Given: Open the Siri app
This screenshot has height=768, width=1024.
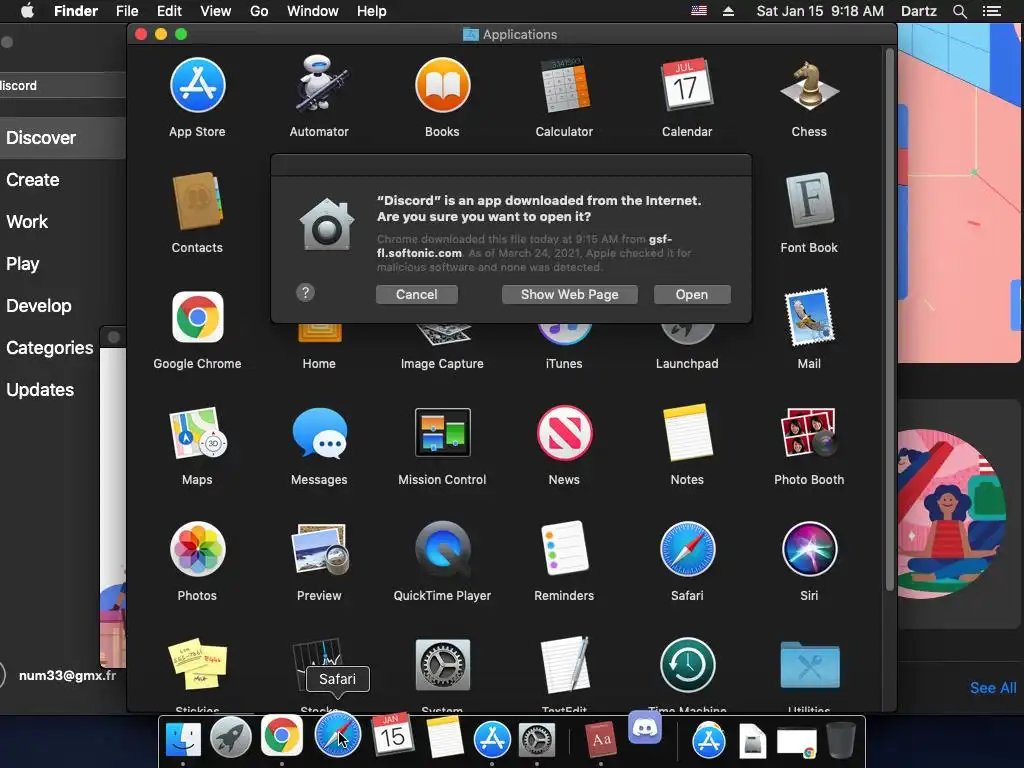Looking at the screenshot, I should (809, 549).
